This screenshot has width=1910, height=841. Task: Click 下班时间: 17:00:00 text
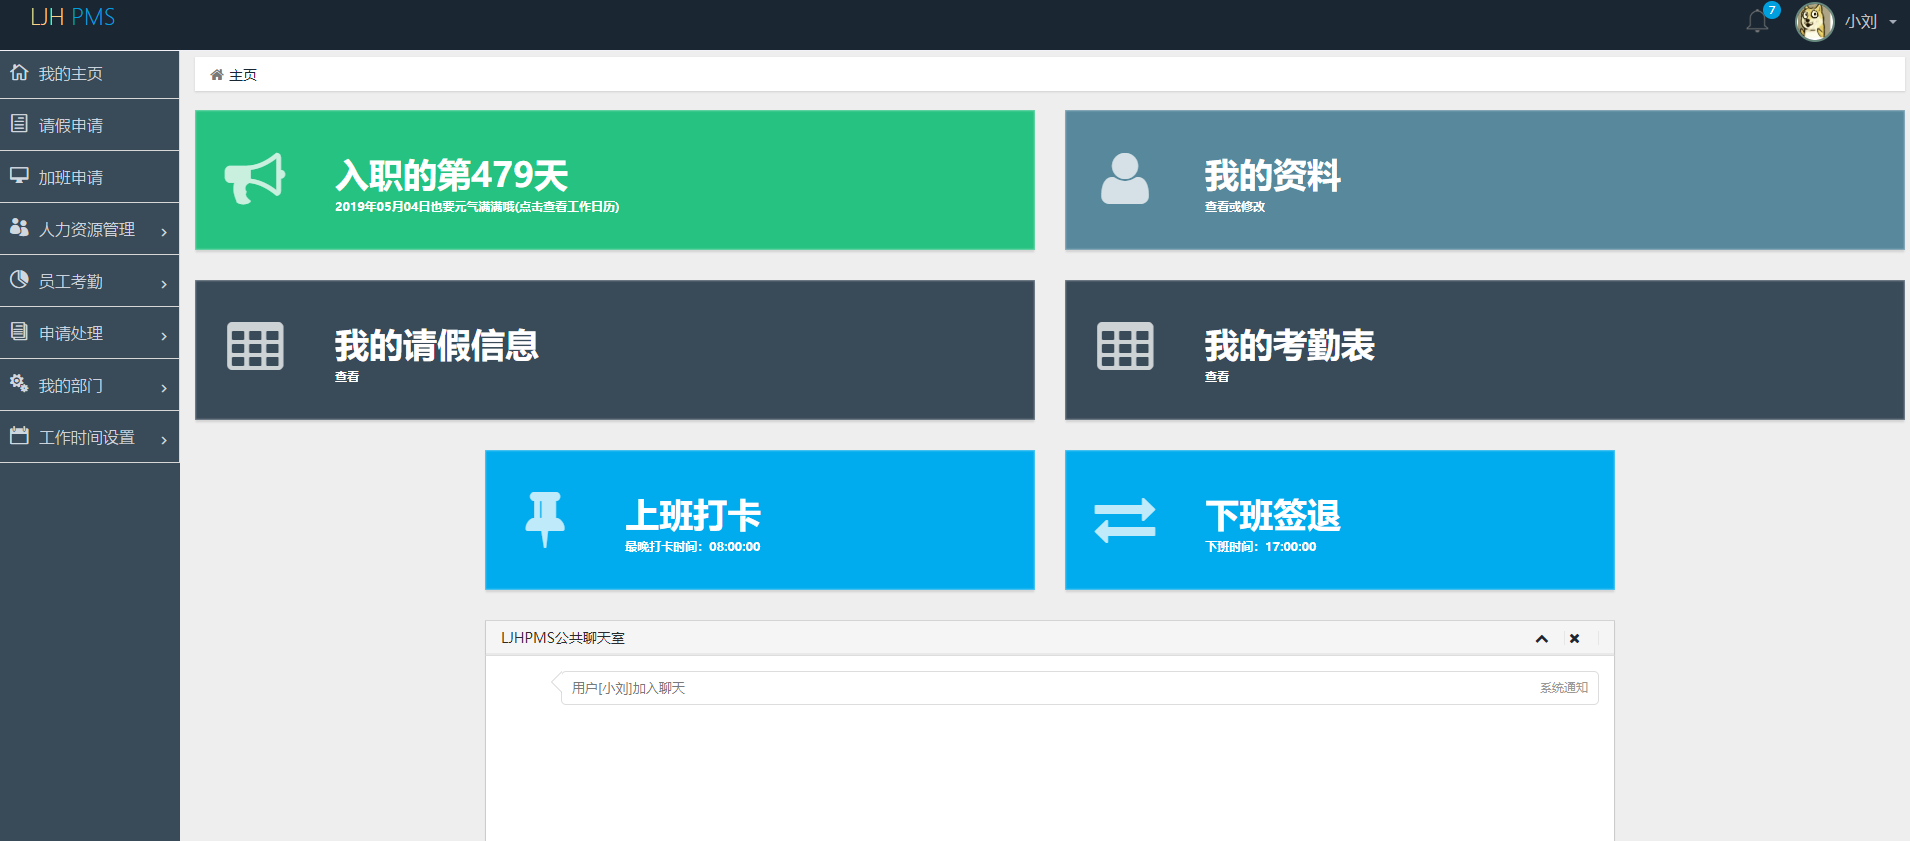click(x=1261, y=547)
